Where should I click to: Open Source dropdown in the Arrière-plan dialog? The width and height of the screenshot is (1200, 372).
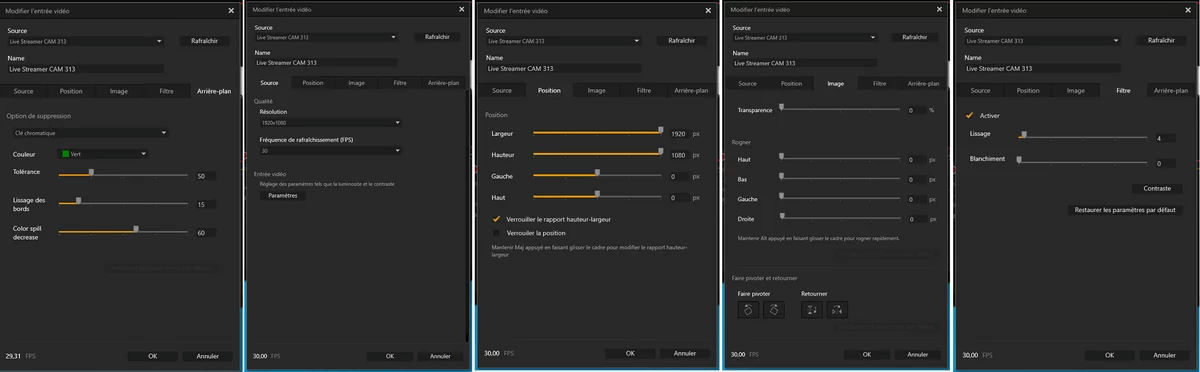coord(86,42)
